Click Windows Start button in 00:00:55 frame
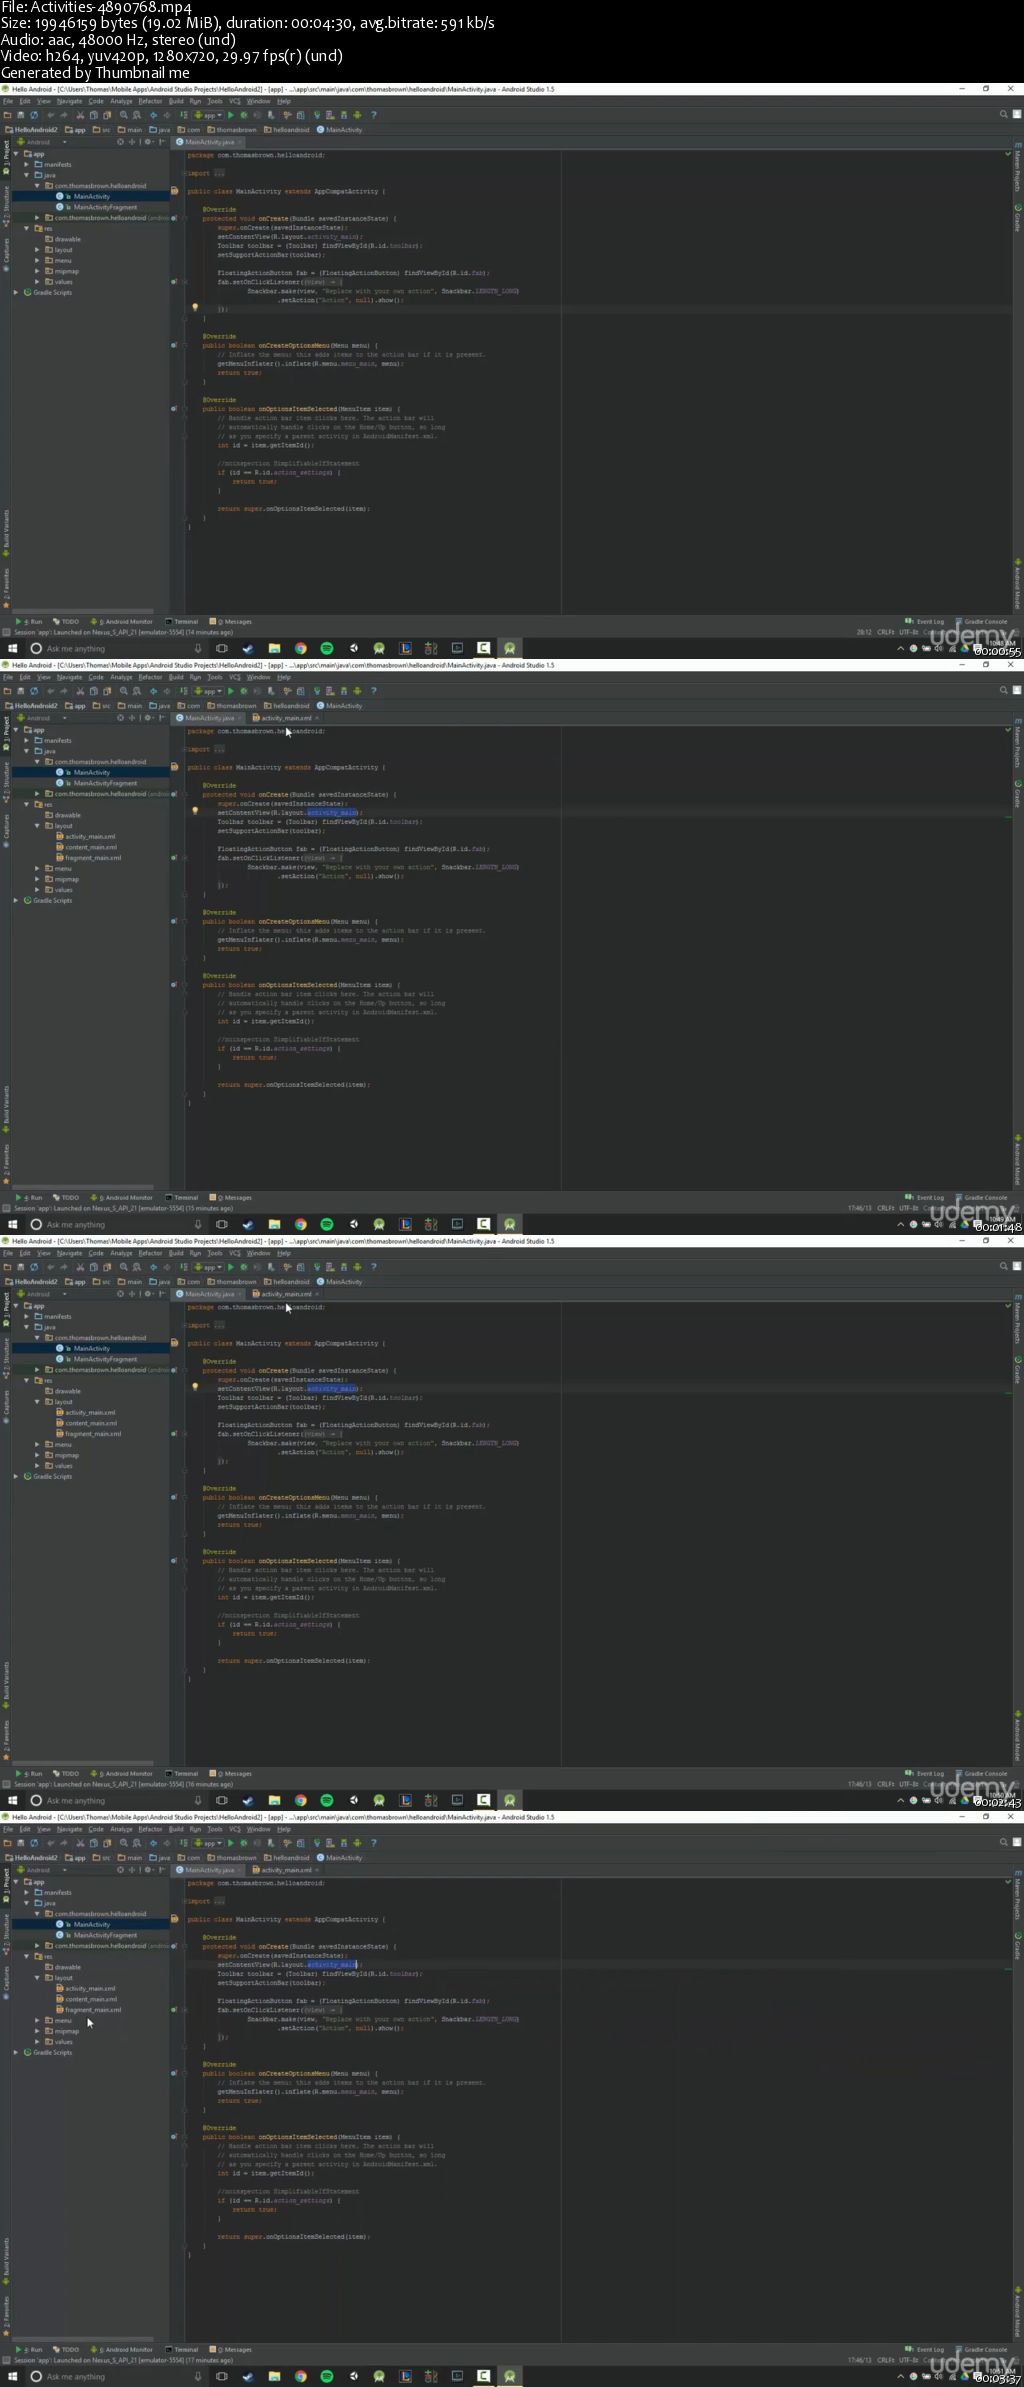This screenshot has height=2387, width=1024. click(13, 648)
